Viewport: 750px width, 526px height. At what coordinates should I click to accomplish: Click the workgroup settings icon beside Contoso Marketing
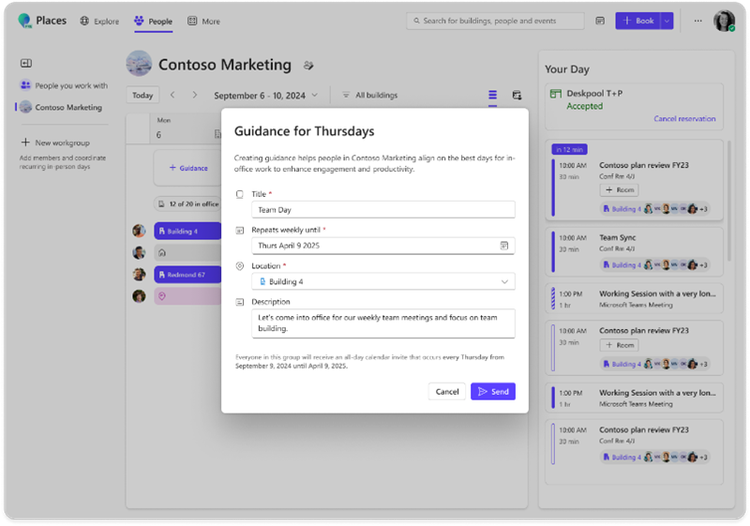click(x=309, y=65)
